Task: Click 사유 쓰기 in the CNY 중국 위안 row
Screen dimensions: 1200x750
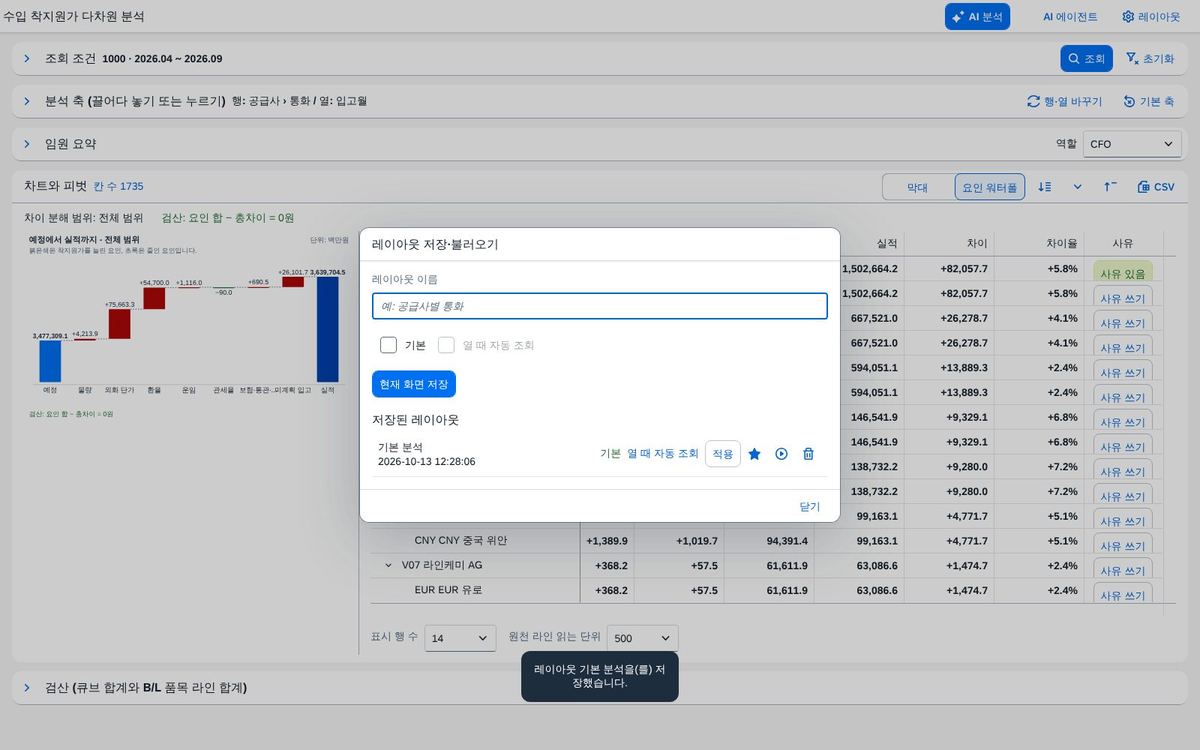Action: 1122,546
